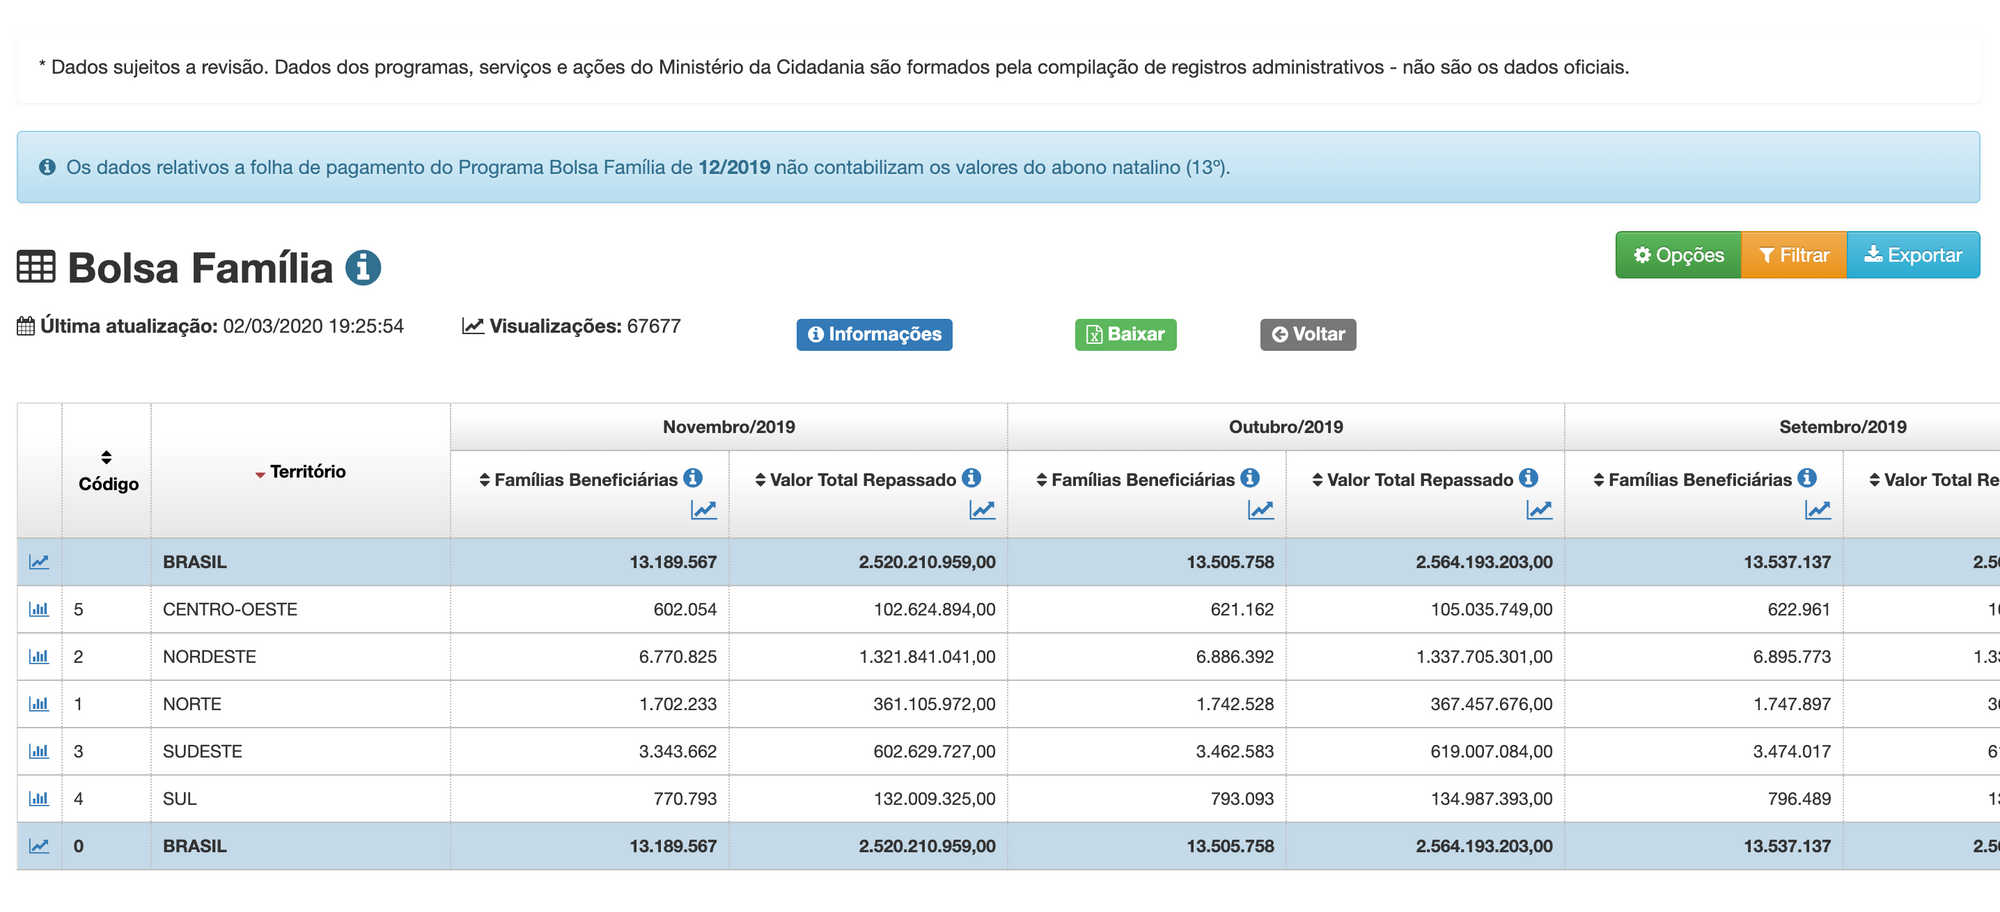
Task: Sort Outubro/2019 Valor Total Repassado column
Action: click(1318, 480)
